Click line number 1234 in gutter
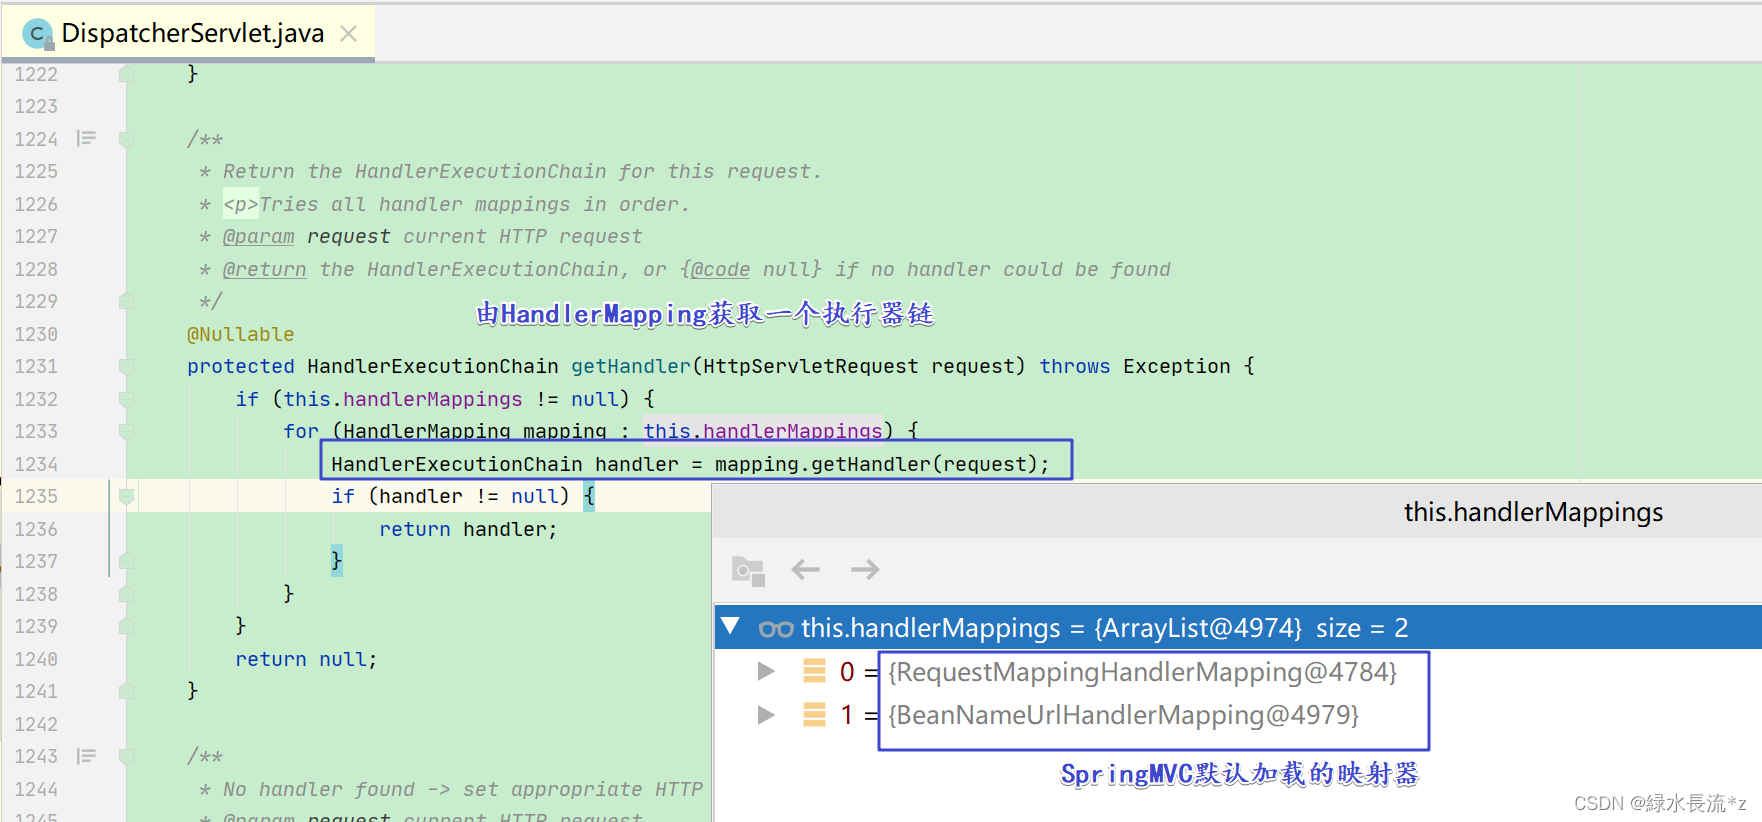Image resolution: width=1762 pixels, height=822 pixels. click(36, 464)
